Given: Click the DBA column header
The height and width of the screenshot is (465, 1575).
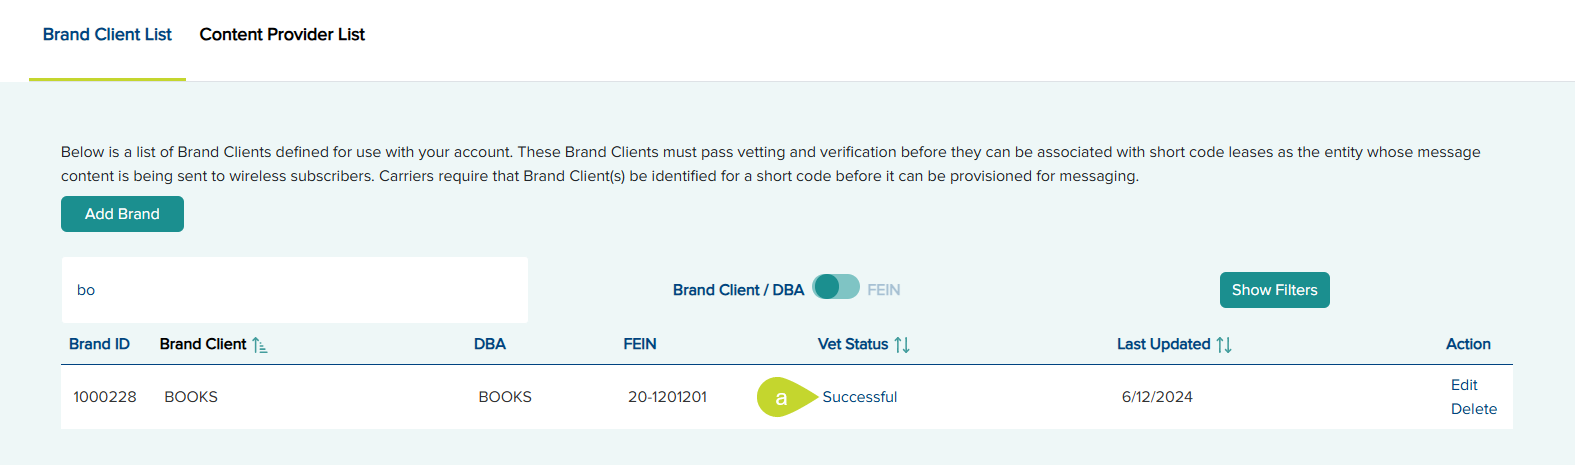Looking at the screenshot, I should pyautogui.click(x=490, y=344).
